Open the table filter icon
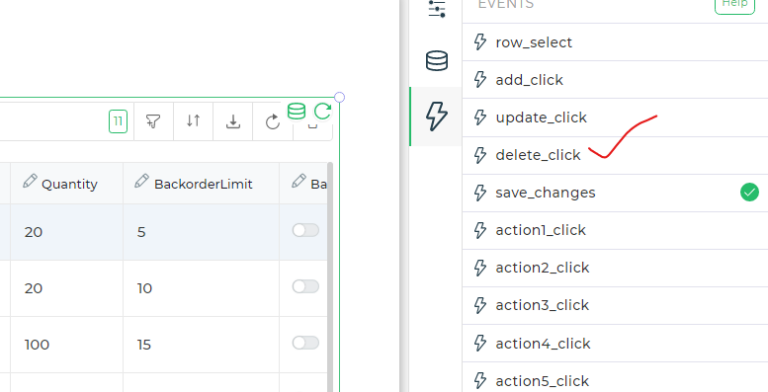The height and width of the screenshot is (392, 768). tap(153, 121)
